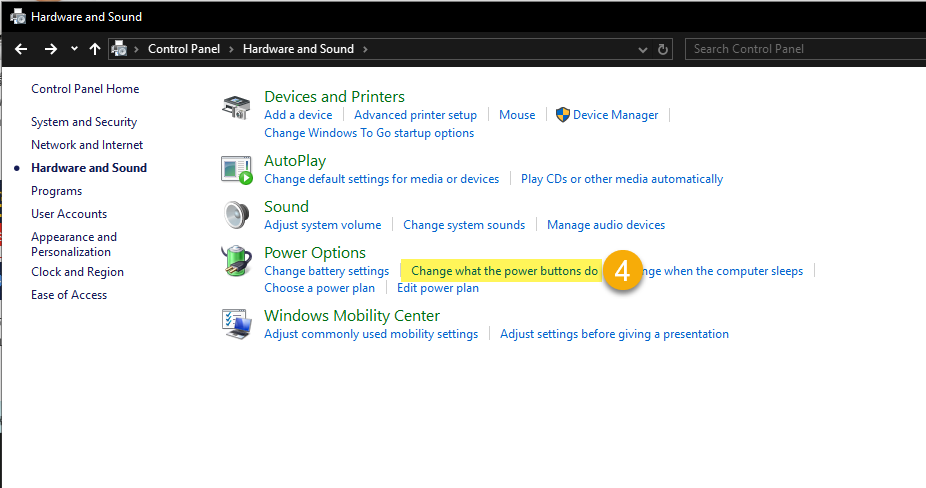Click the AutoPlay icon
926x488 pixels.
[x=237, y=170]
